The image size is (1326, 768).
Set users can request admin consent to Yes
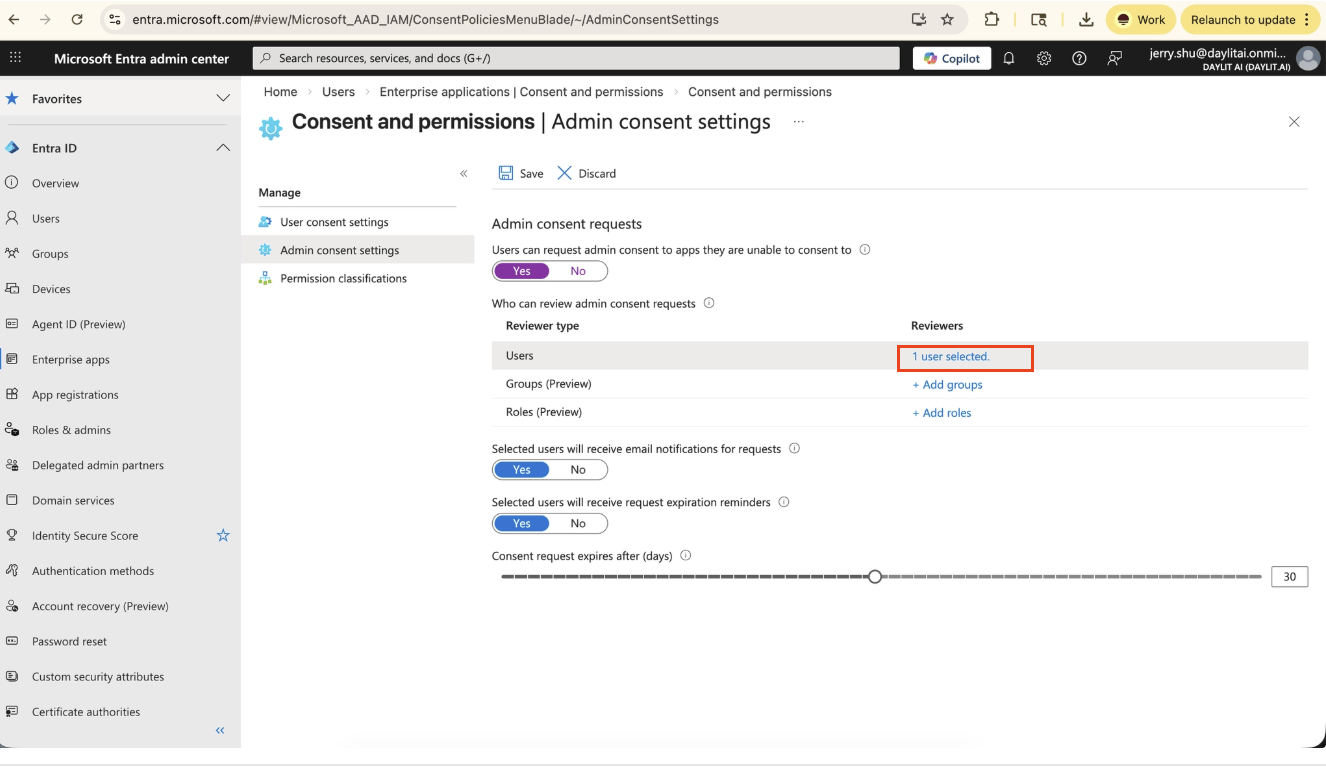(x=522, y=271)
